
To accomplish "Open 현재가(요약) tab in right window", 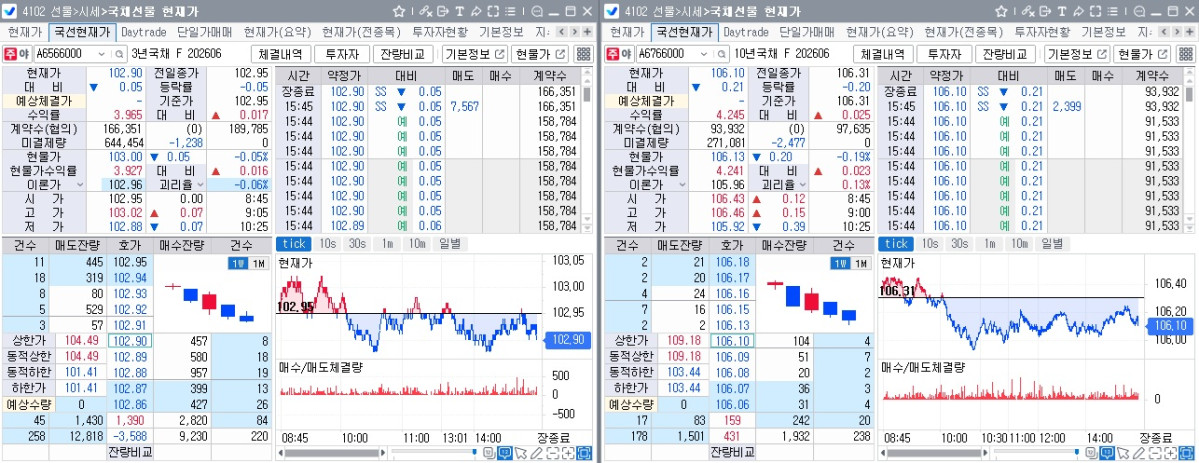I will click(x=880, y=32).
